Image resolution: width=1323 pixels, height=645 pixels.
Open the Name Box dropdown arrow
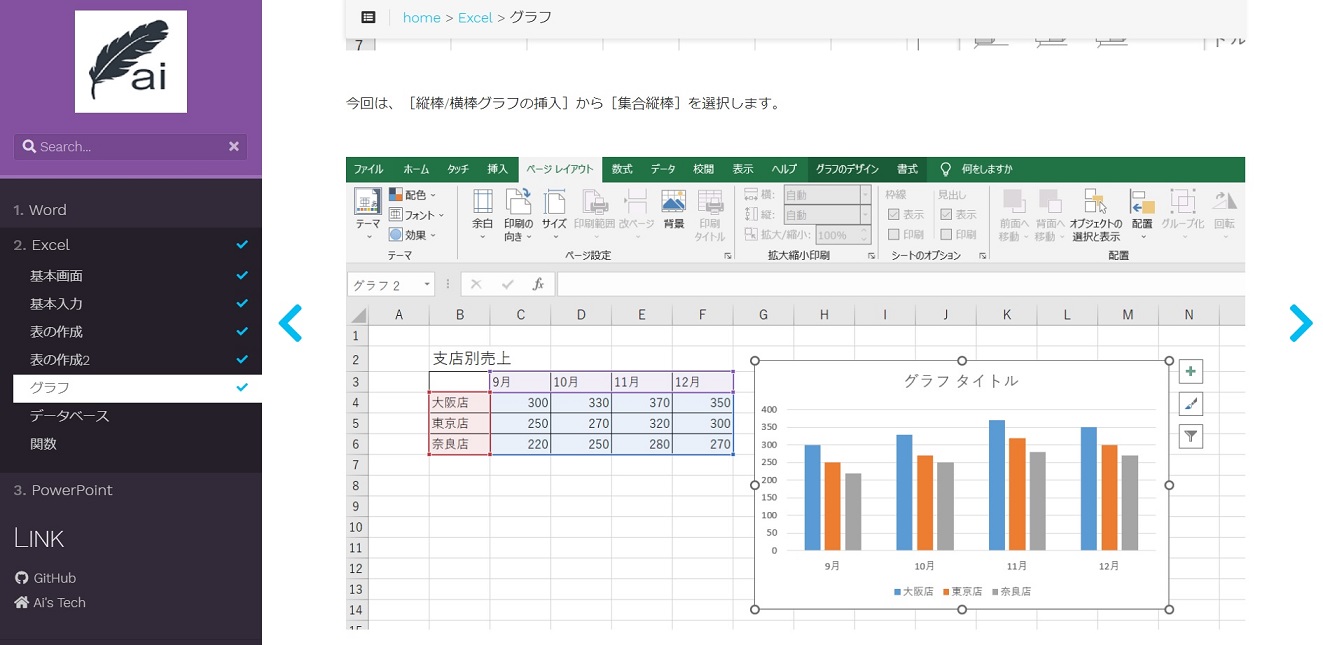(427, 285)
